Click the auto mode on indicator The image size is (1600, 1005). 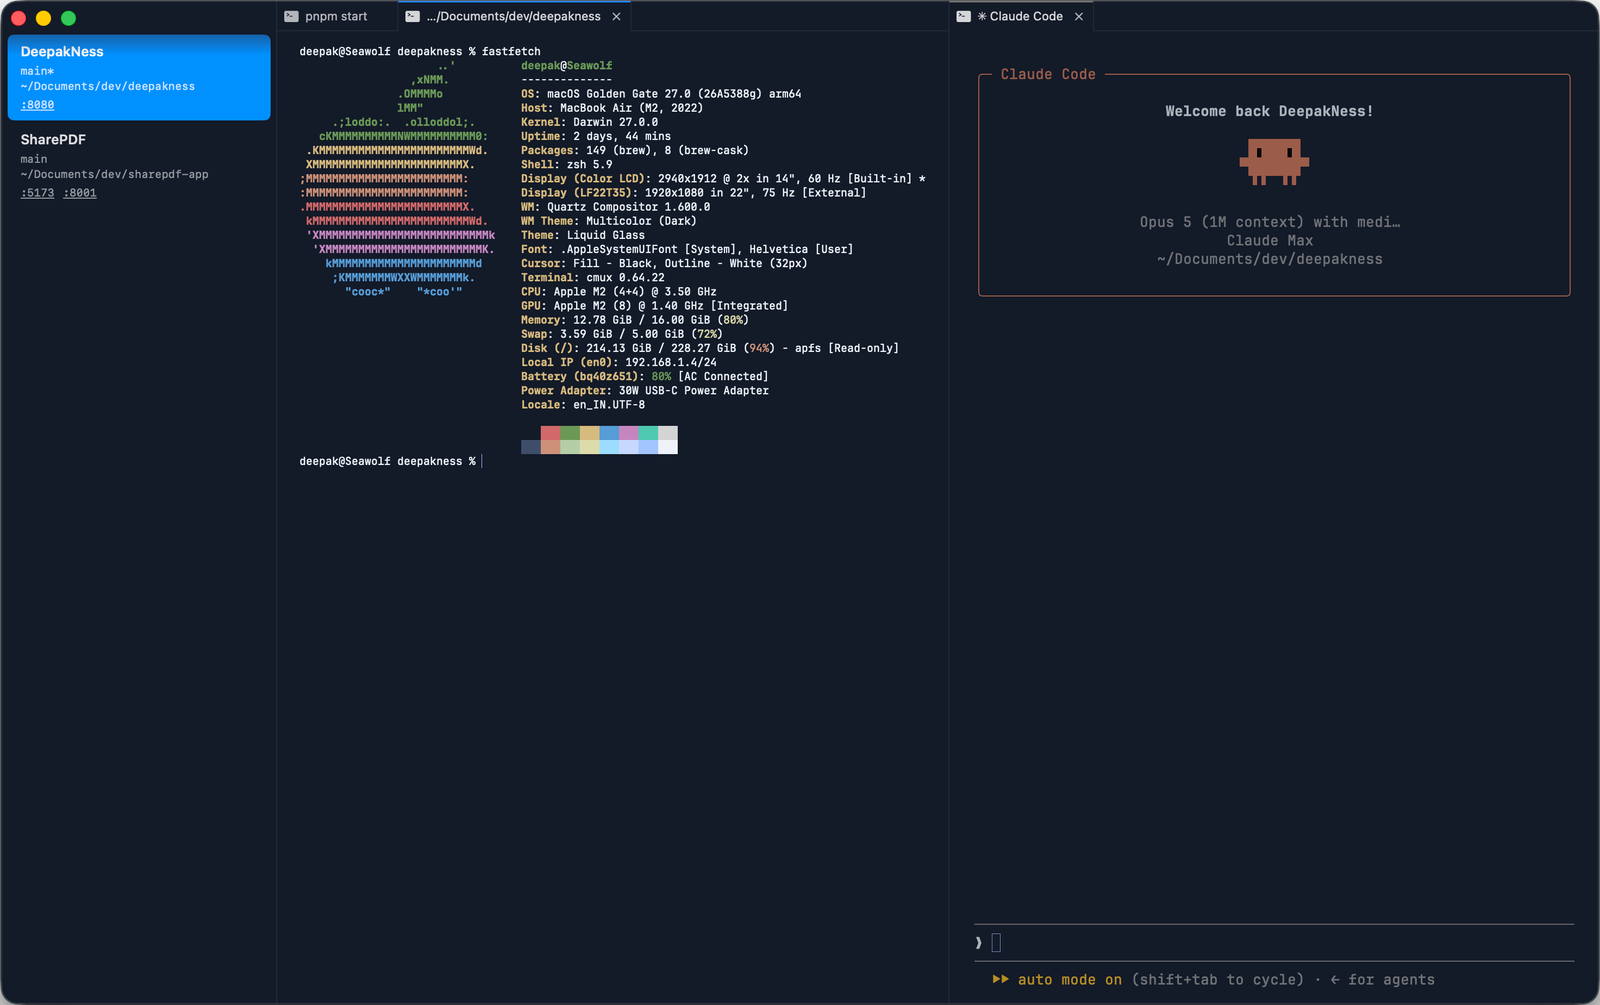[1057, 980]
